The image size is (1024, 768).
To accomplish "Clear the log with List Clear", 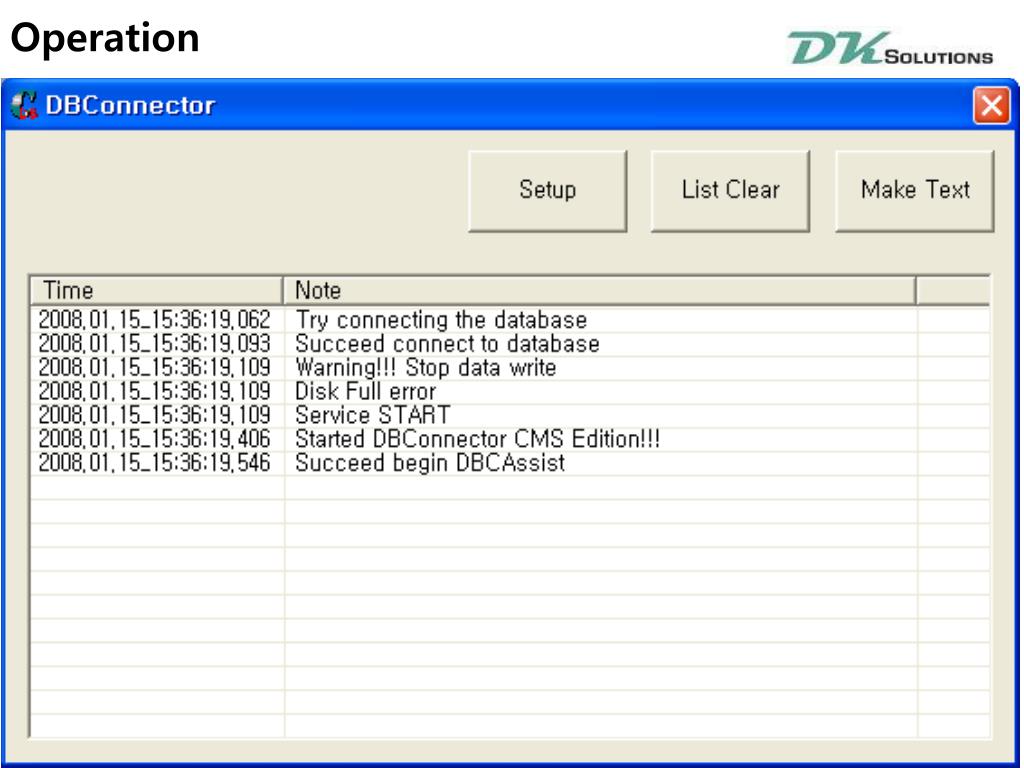I will [730, 191].
